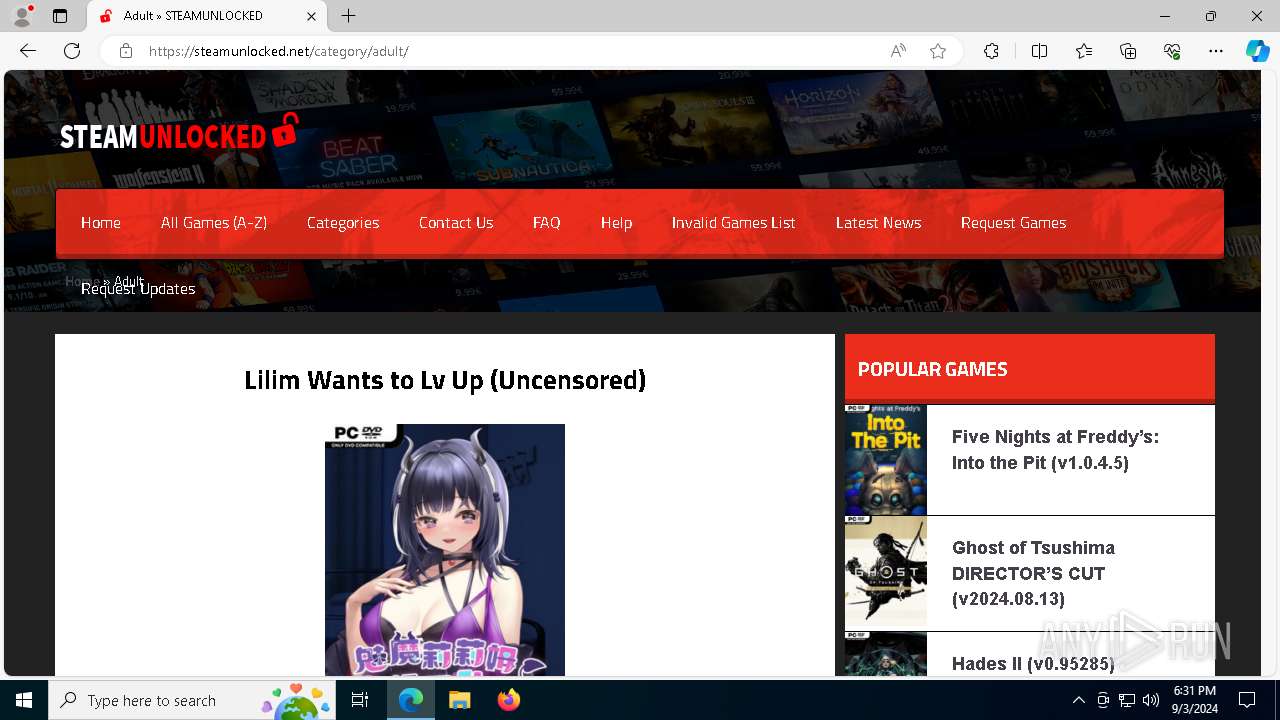1280x720 pixels.
Task: View site information lock icon
Action: coord(126,51)
